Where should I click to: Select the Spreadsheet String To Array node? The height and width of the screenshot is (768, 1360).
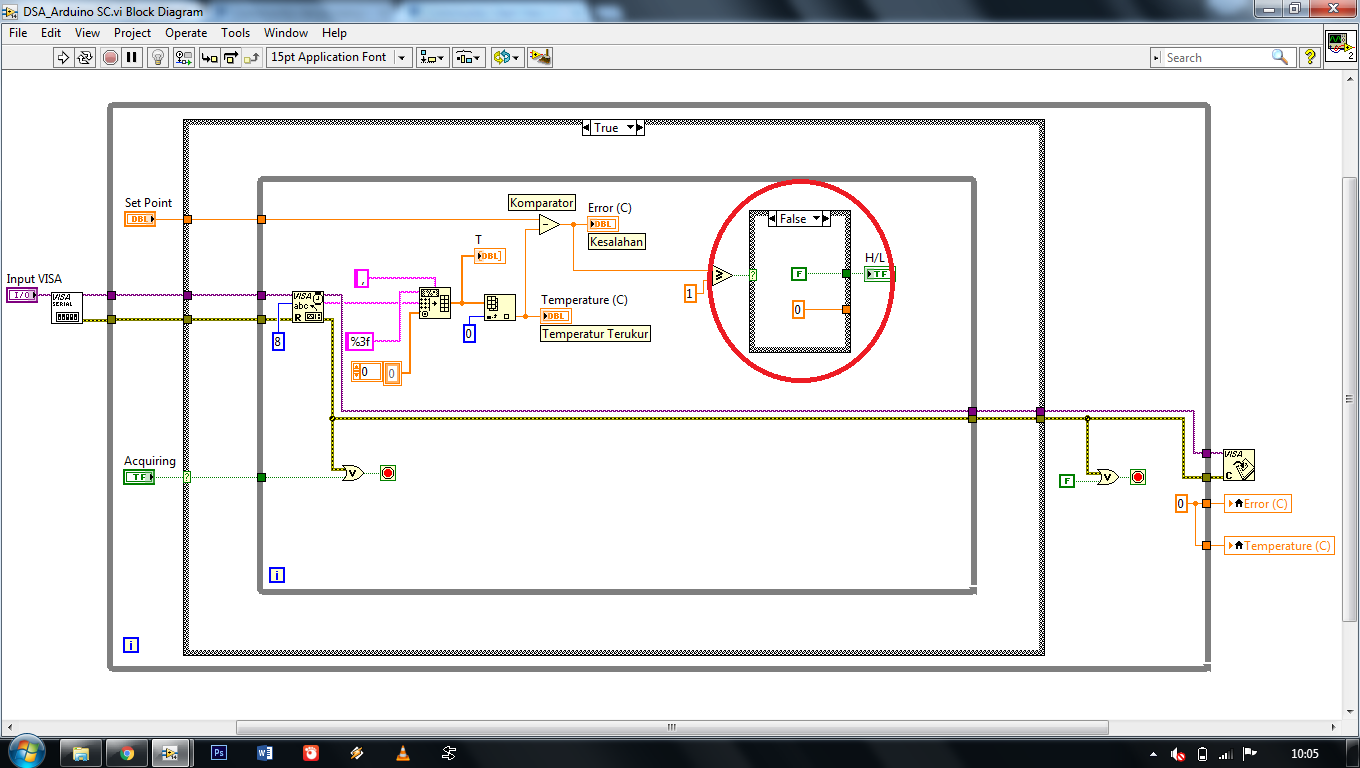point(435,302)
